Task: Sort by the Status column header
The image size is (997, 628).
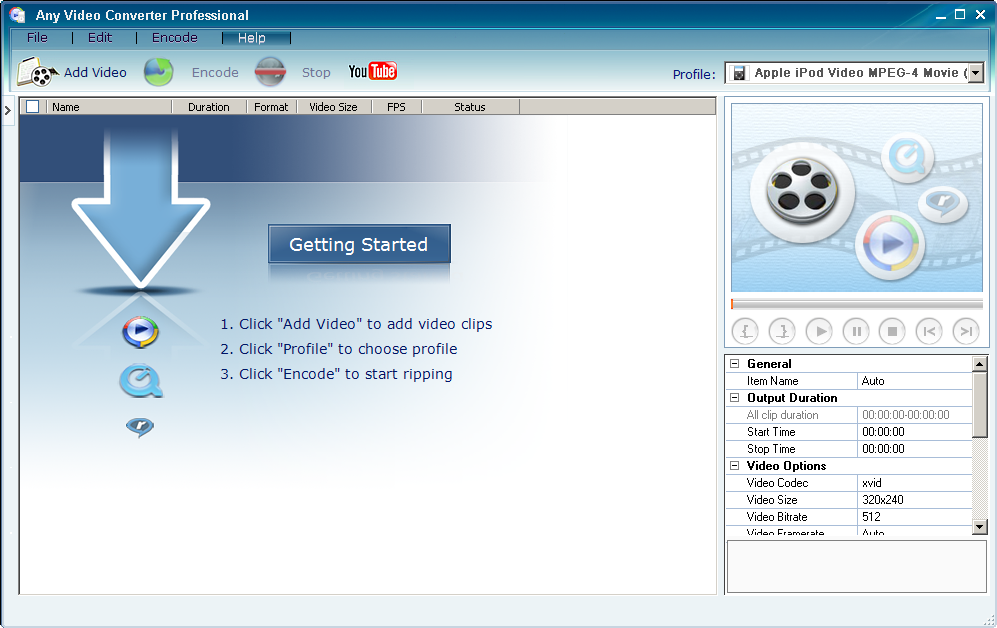Action: pos(471,107)
